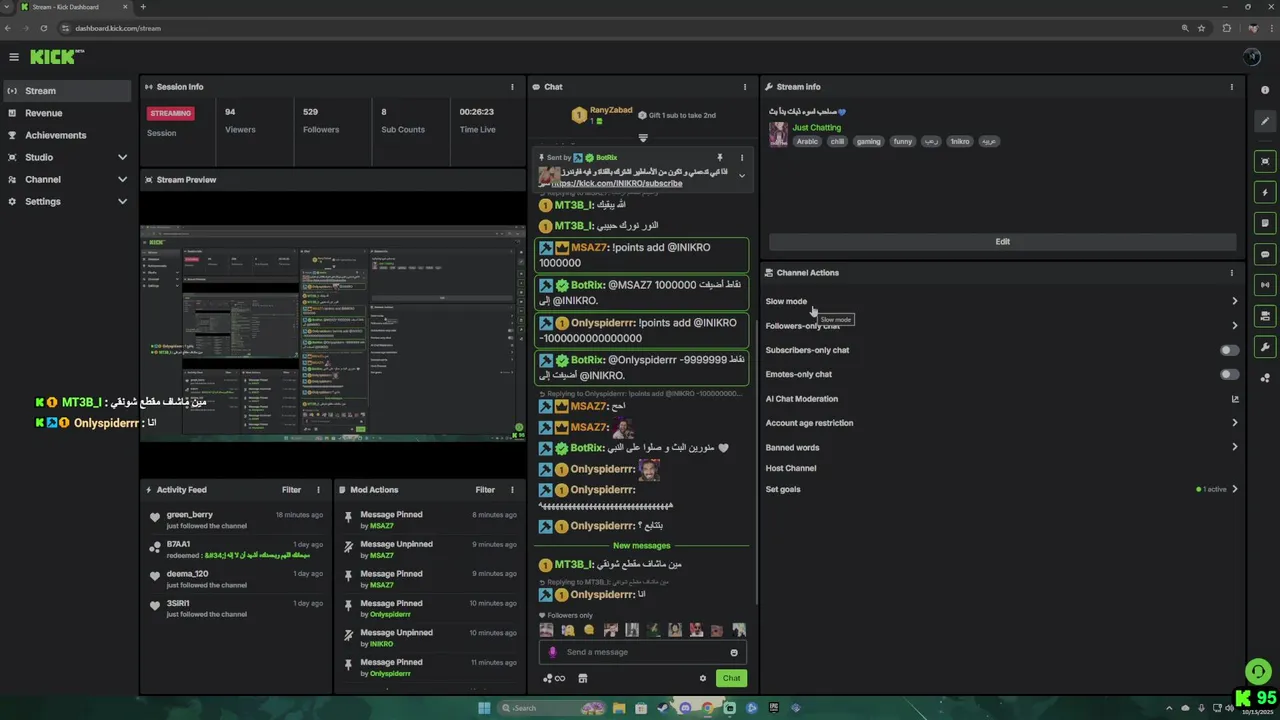Click the Send a message field
Screen dimensions: 1280x720
click(643, 652)
